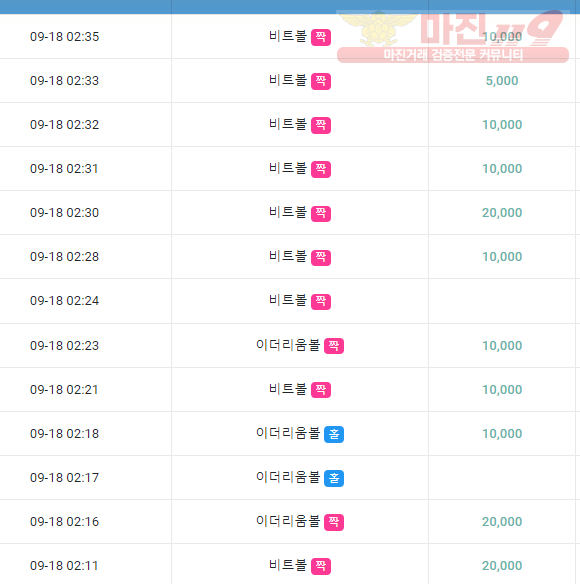Screen dimensions: 580x584
Task: Click the blue table header bar
Action: pyautogui.click(x=290, y=7)
